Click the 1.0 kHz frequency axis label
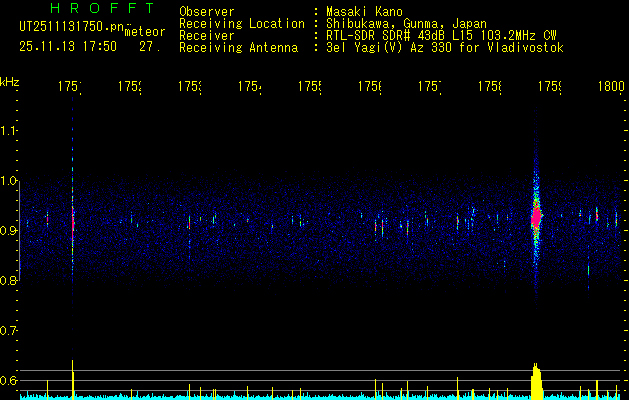 click(8, 181)
